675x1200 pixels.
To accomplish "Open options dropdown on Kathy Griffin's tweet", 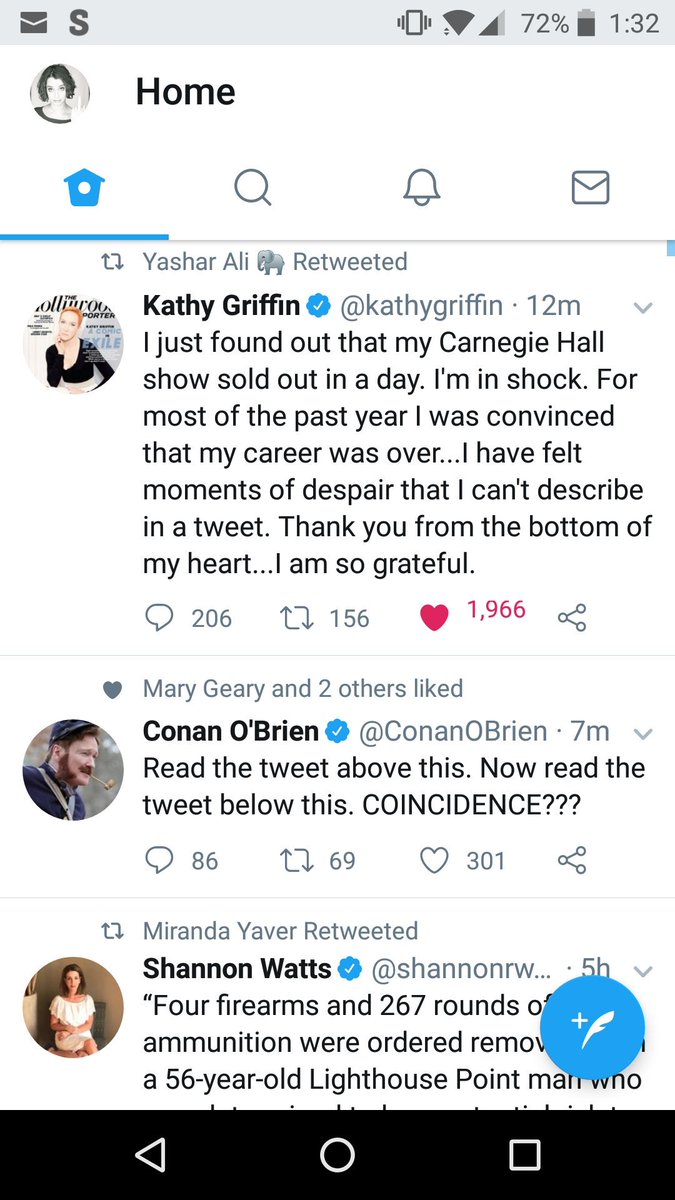I will click(x=643, y=308).
